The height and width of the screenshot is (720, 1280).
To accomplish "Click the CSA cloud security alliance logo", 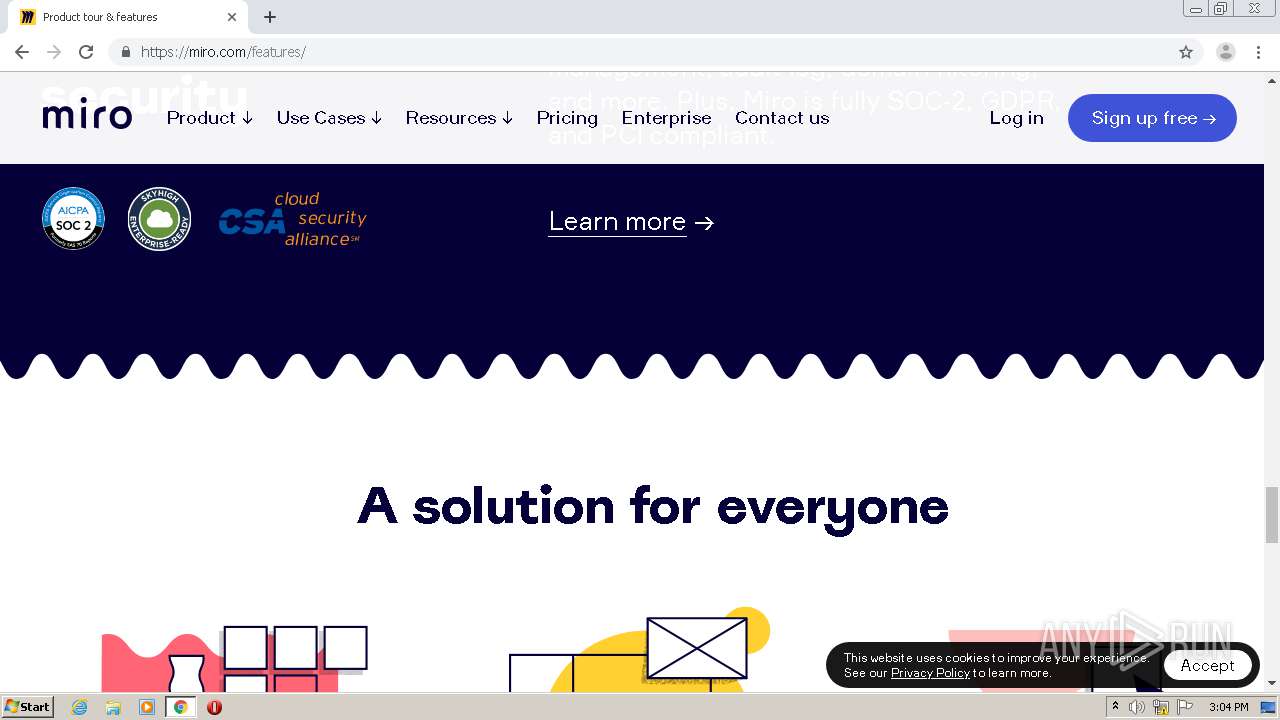I will pyautogui.click(x=293, y=219).
